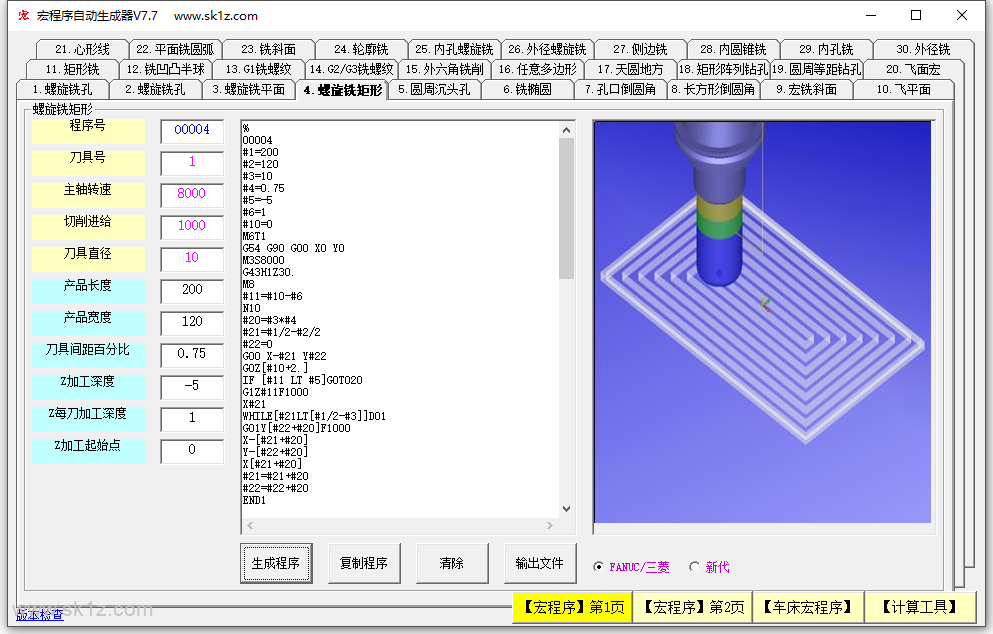Open the 7. 孔口倒圆角 tab
993x634 pixels.
click(621, 89)
